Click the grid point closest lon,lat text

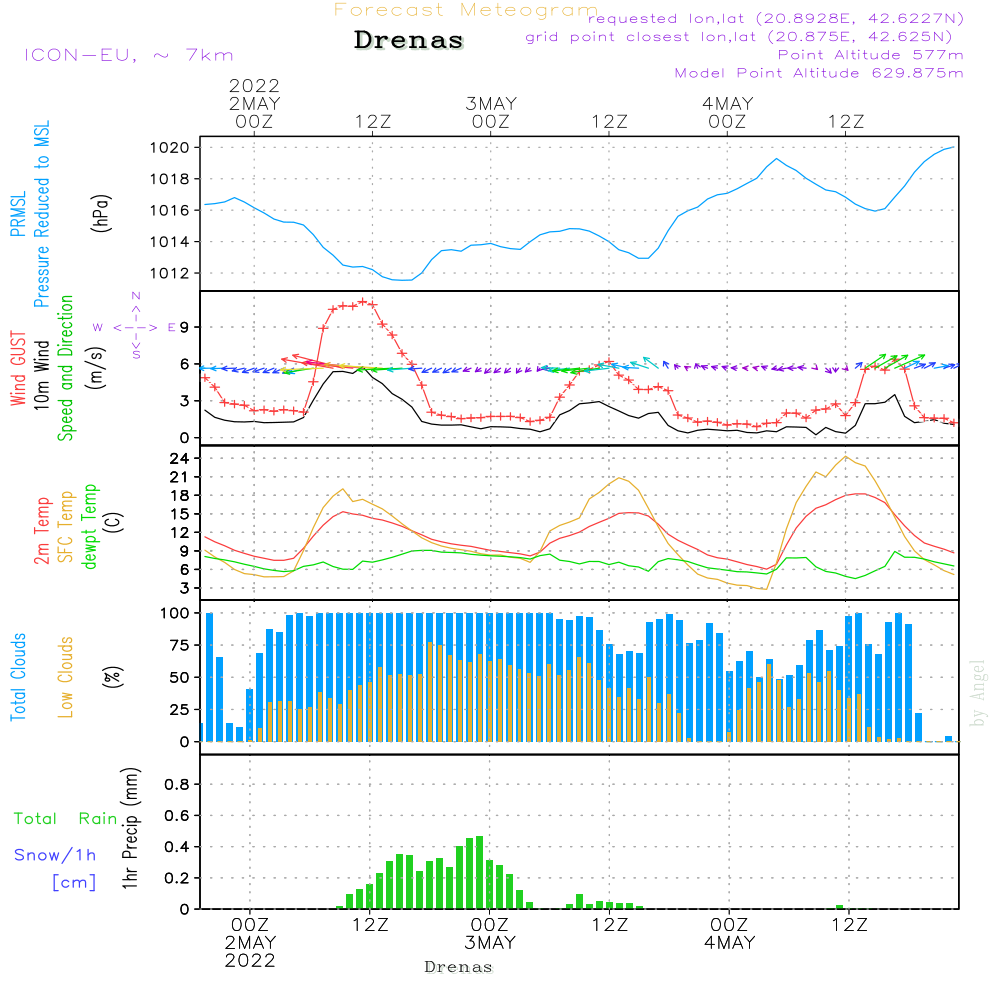[x=739, y=37]
